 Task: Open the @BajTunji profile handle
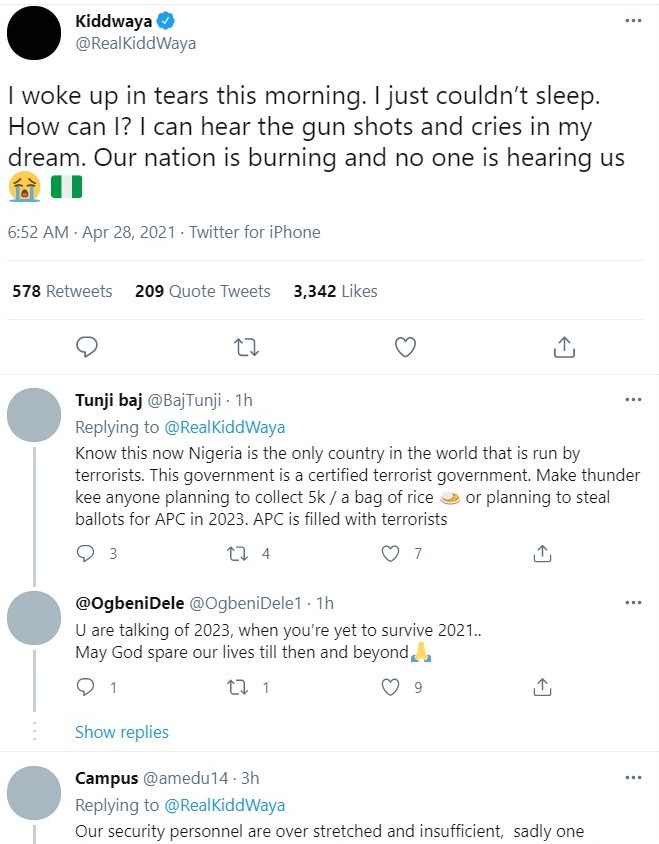click(184, 400)
